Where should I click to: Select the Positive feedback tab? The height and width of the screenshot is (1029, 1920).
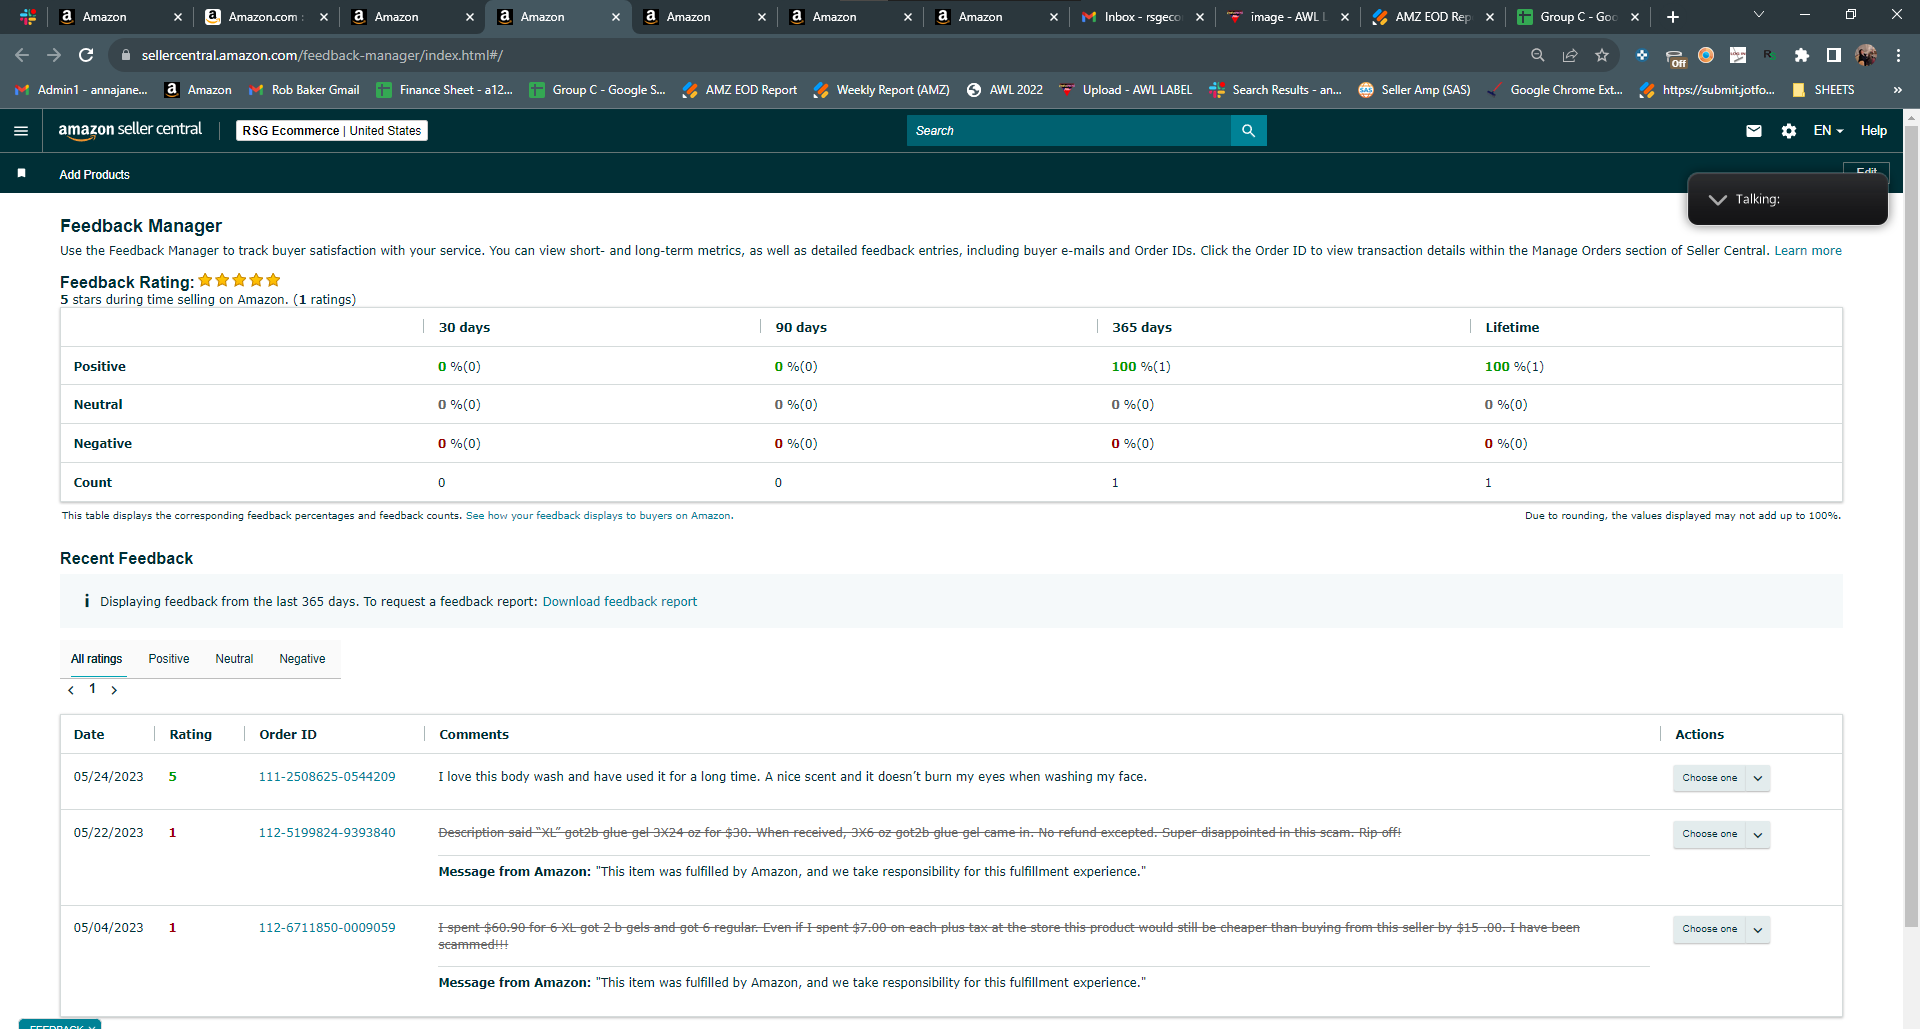tap(169, 659)
